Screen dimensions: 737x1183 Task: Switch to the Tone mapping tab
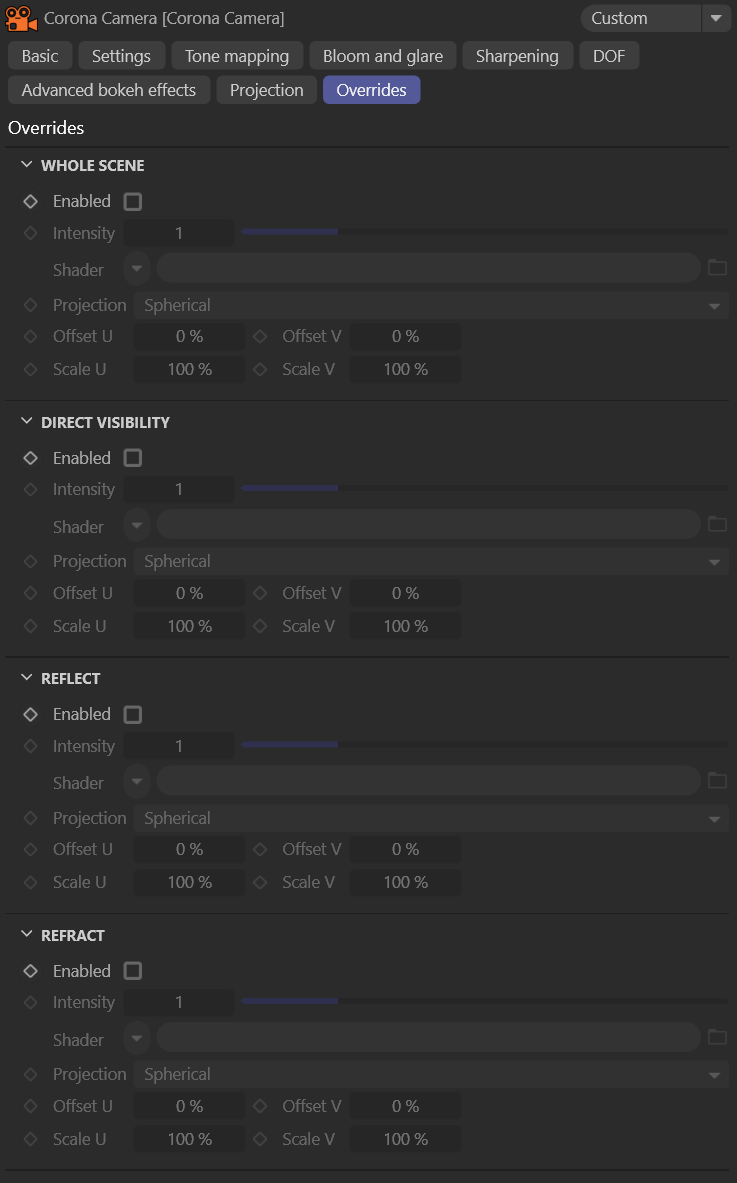pos(237,56)
